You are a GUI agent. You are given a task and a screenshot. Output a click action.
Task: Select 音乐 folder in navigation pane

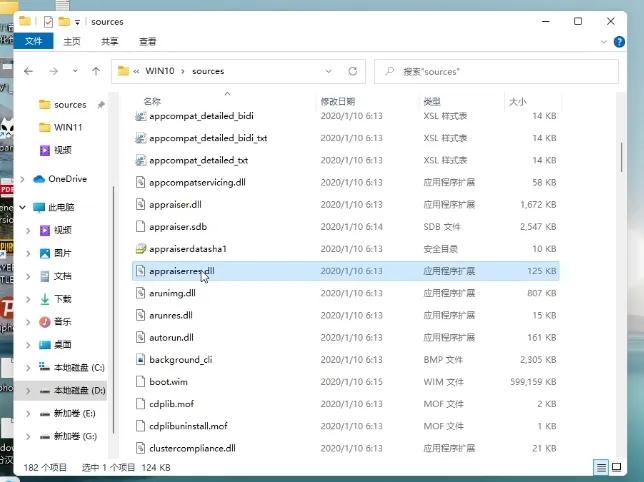tap(55, 322)
